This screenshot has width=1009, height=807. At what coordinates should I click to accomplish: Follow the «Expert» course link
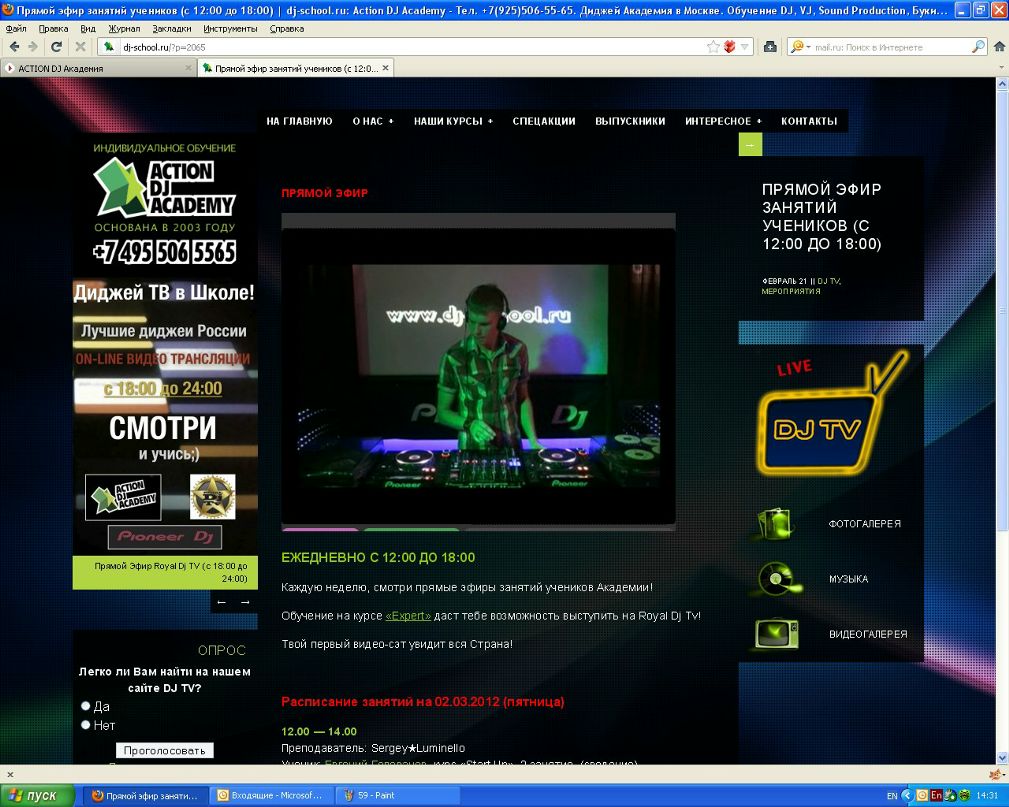pos(408,615)
